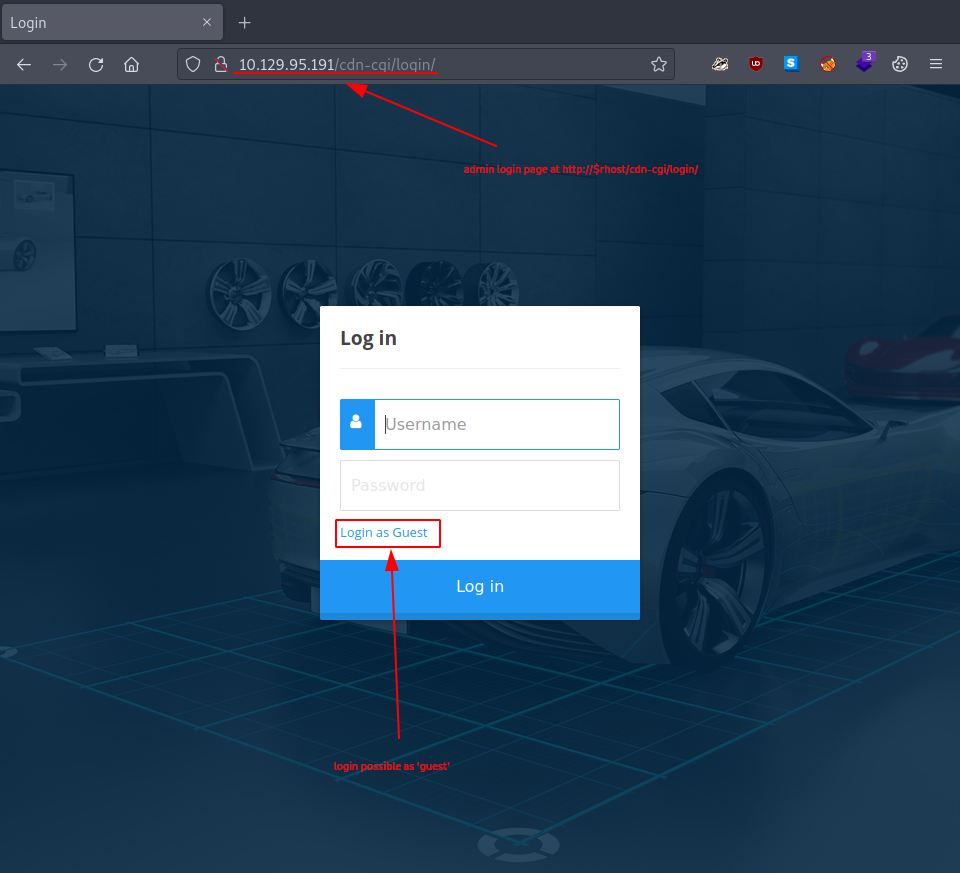Bookmark this page with the star icon
The height and width of the screenshot is (873, 960).
(658, 64)
